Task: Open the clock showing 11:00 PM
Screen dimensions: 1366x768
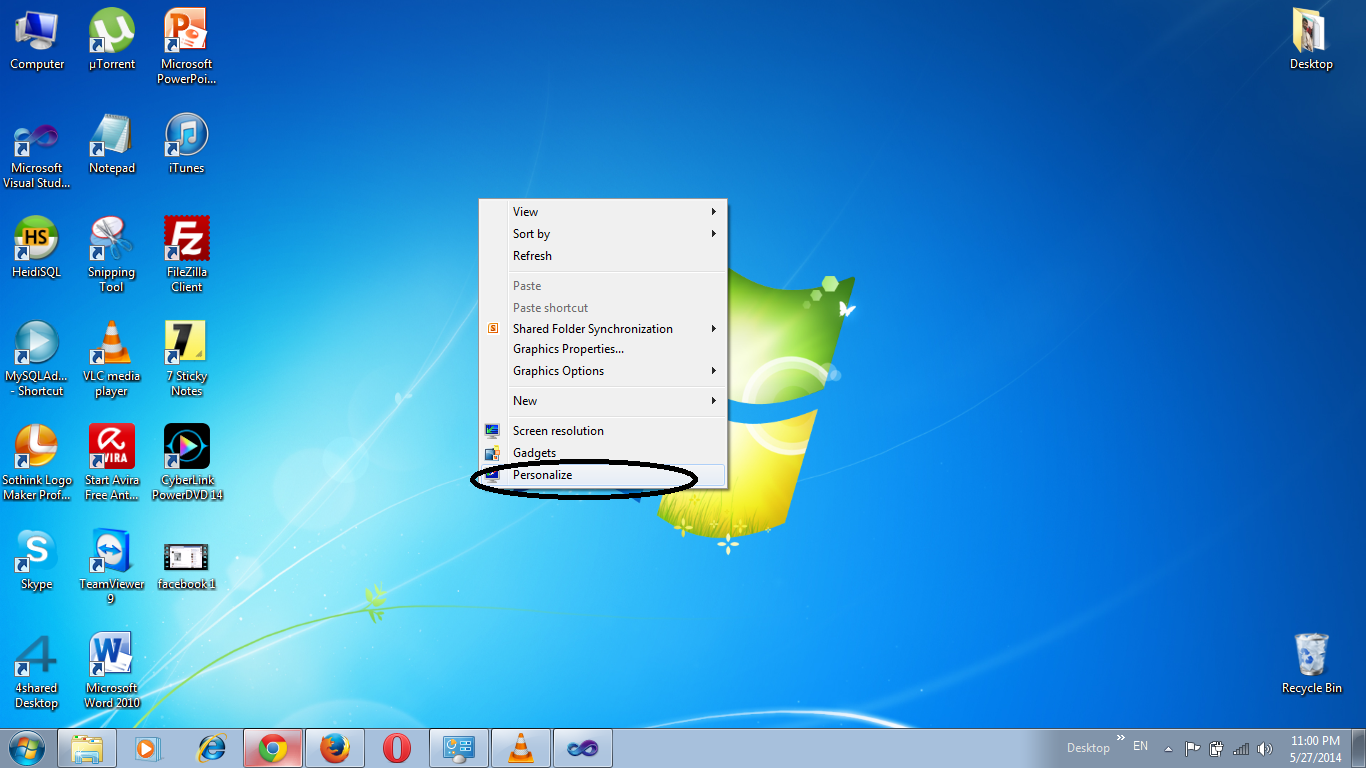Action: click(1315, 749)
